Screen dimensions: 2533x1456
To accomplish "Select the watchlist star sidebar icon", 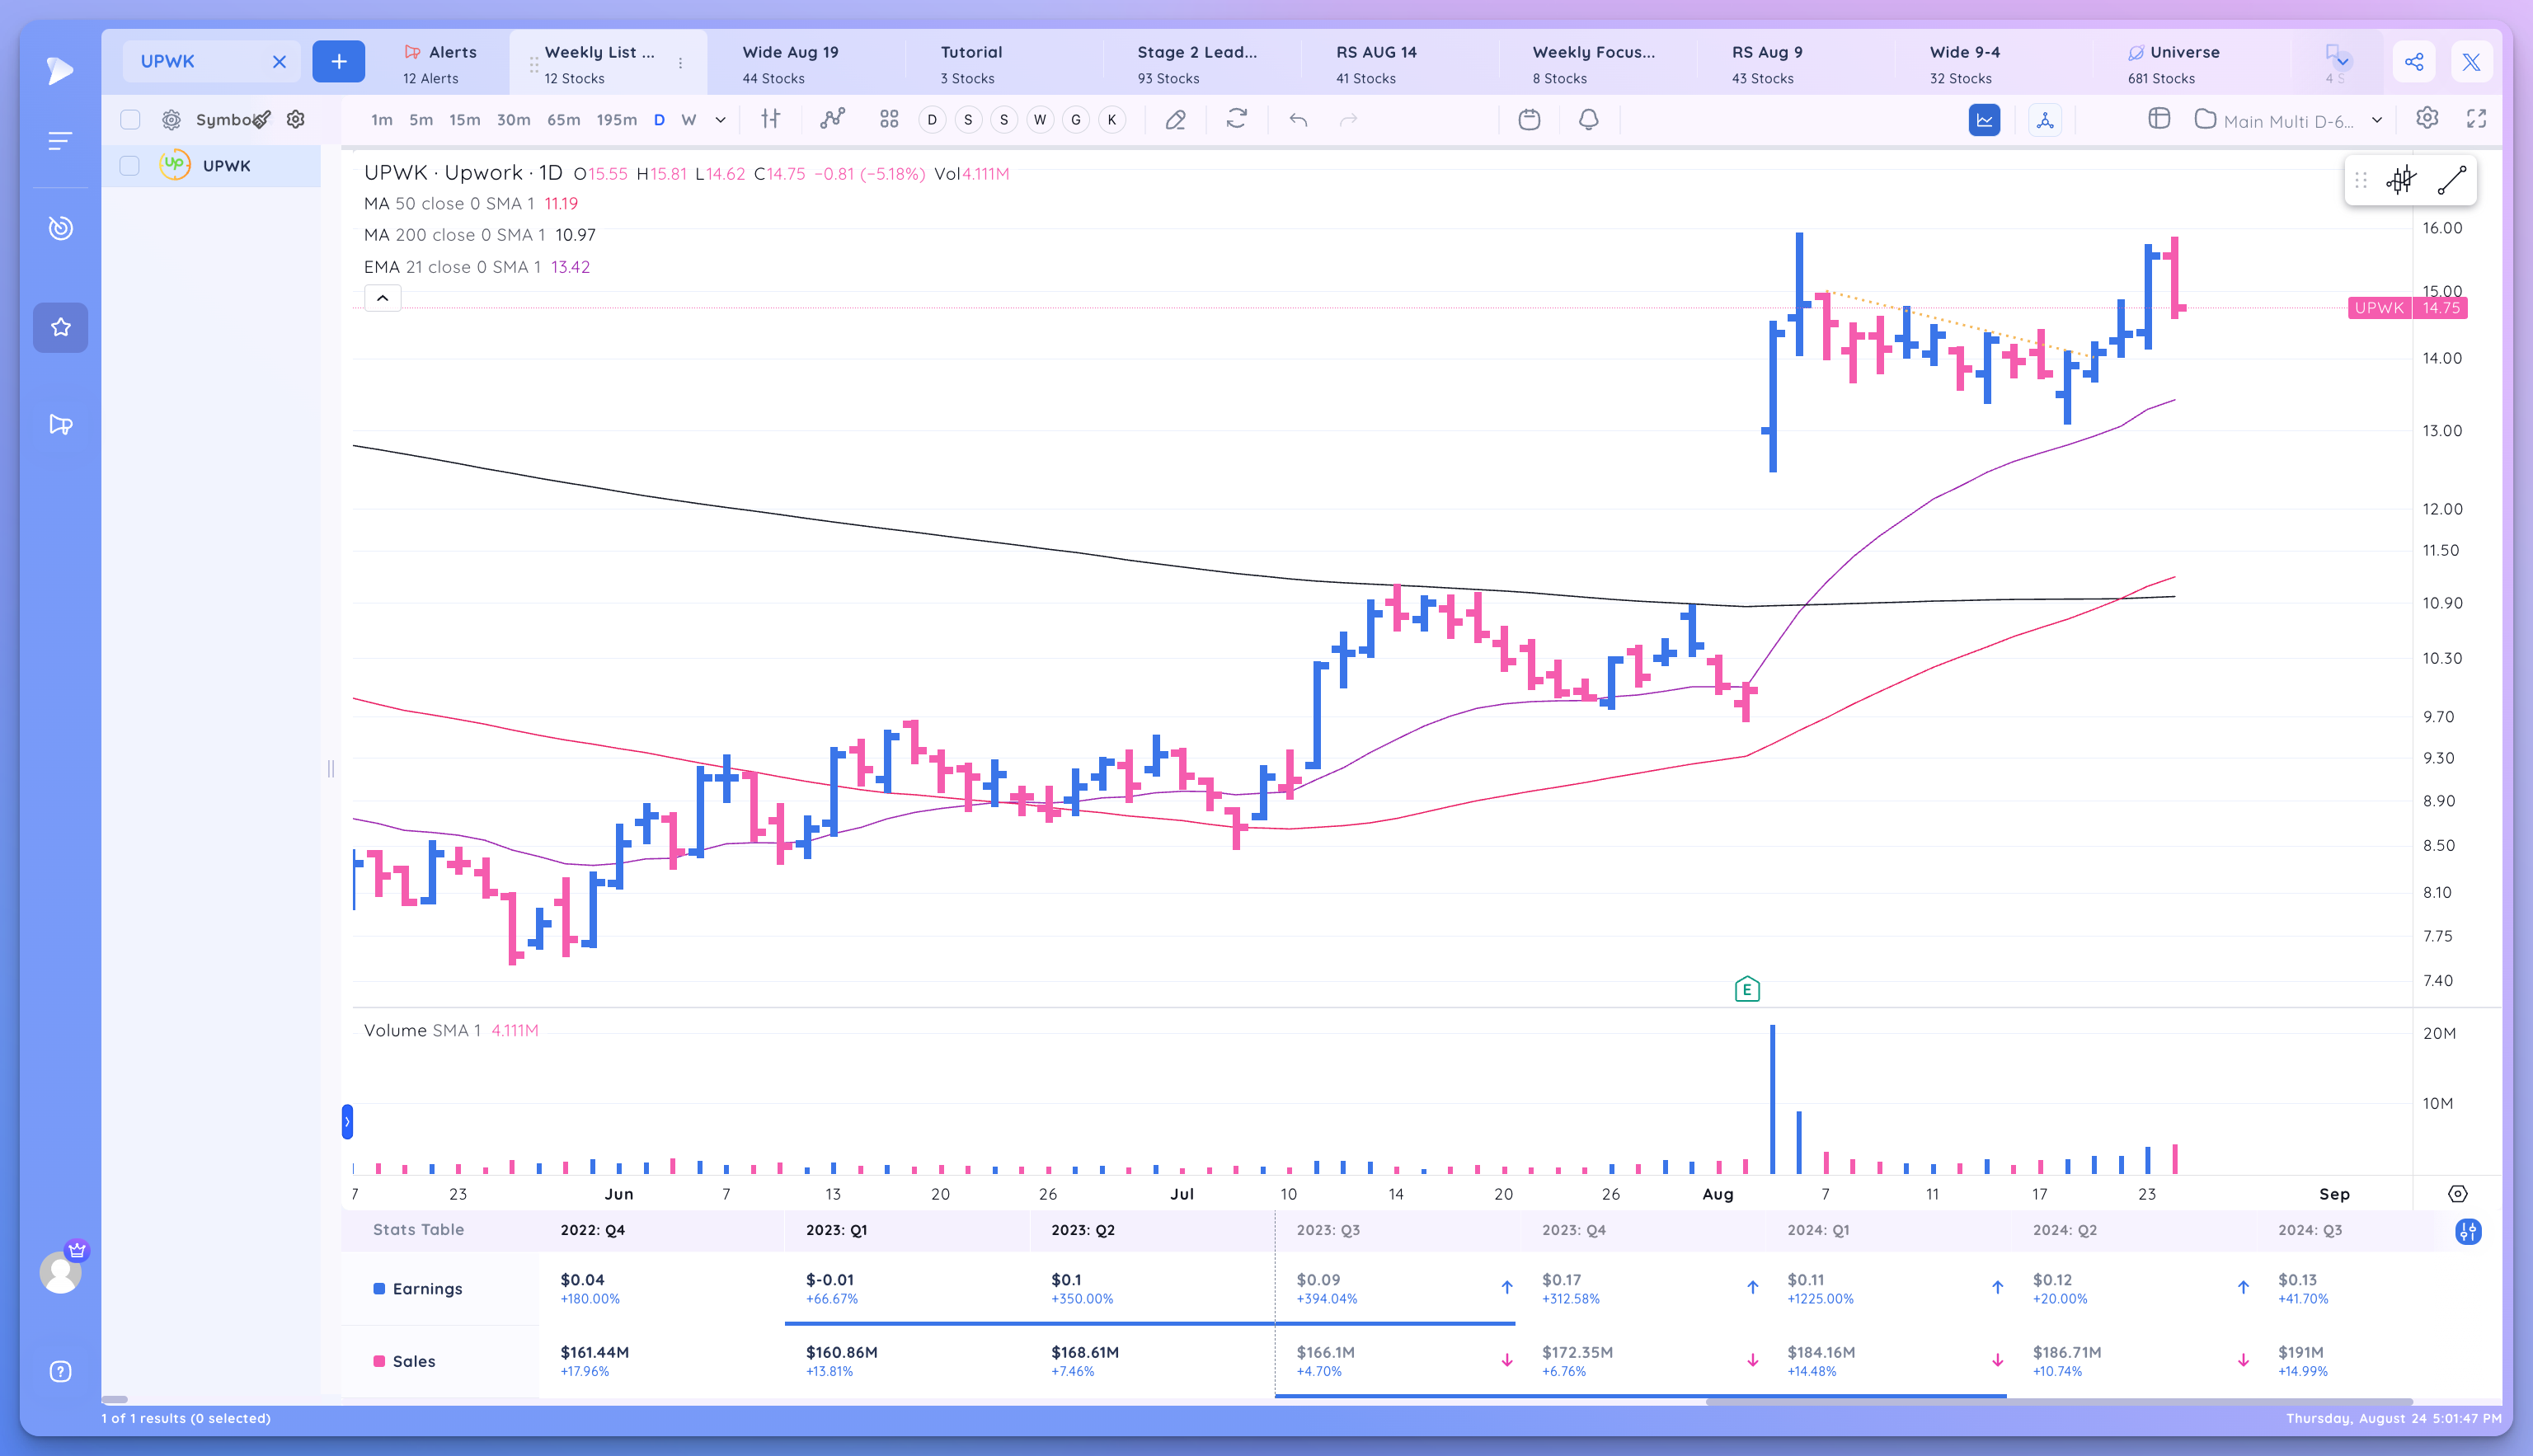I will 60,327.
